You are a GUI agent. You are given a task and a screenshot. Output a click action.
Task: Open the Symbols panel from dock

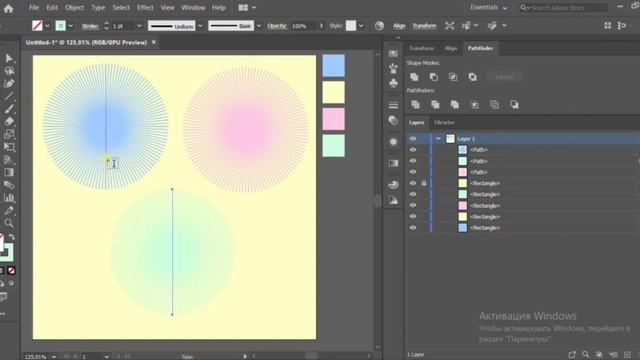pyautogui.click(x=393, y=83)
